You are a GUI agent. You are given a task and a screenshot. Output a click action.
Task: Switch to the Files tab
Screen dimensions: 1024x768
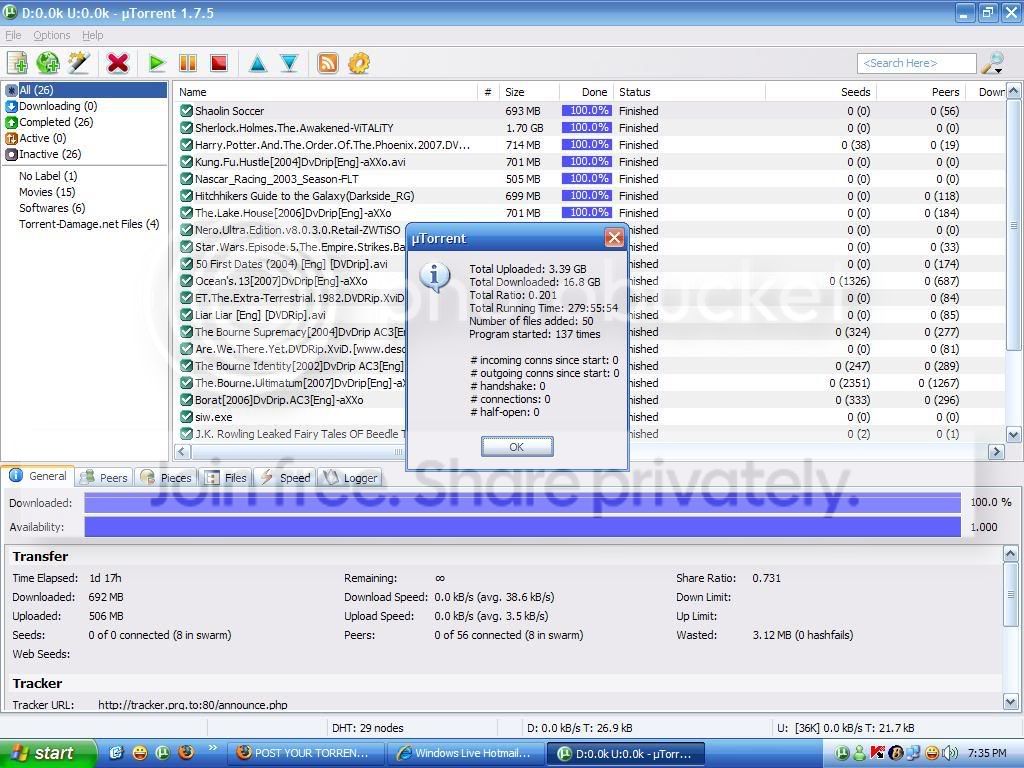226,477
